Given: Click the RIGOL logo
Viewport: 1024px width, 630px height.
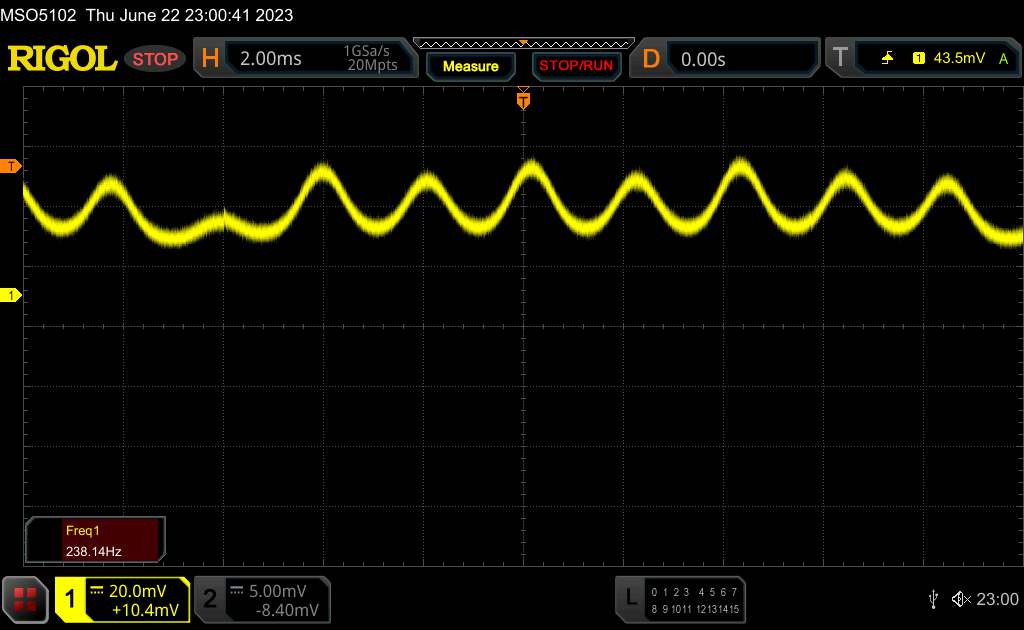Looking at the screenshot, I should [62, 59].
